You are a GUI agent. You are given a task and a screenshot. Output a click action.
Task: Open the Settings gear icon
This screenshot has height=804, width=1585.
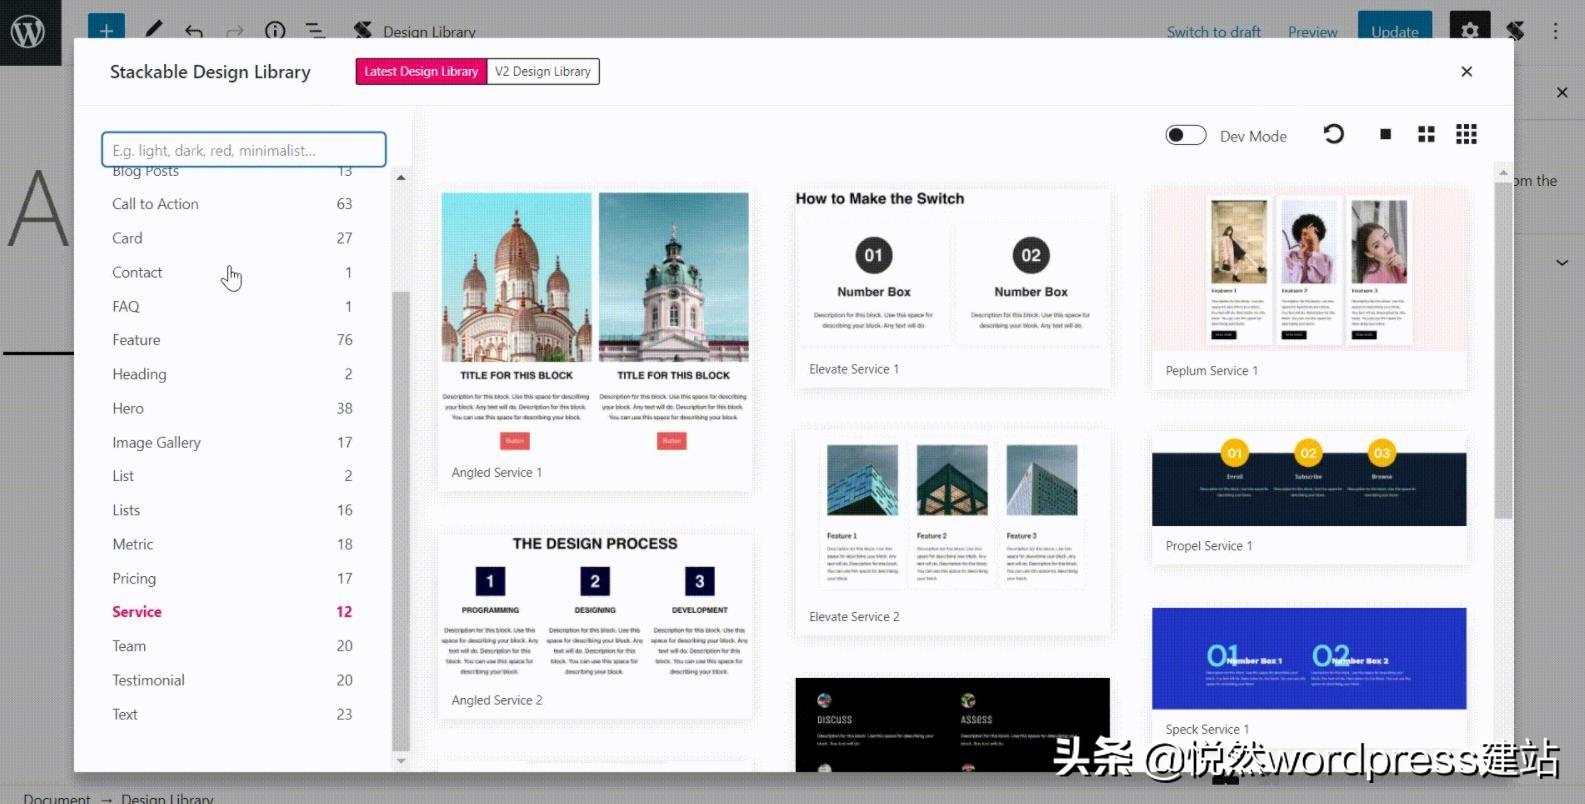click(x=1469, y=30)
